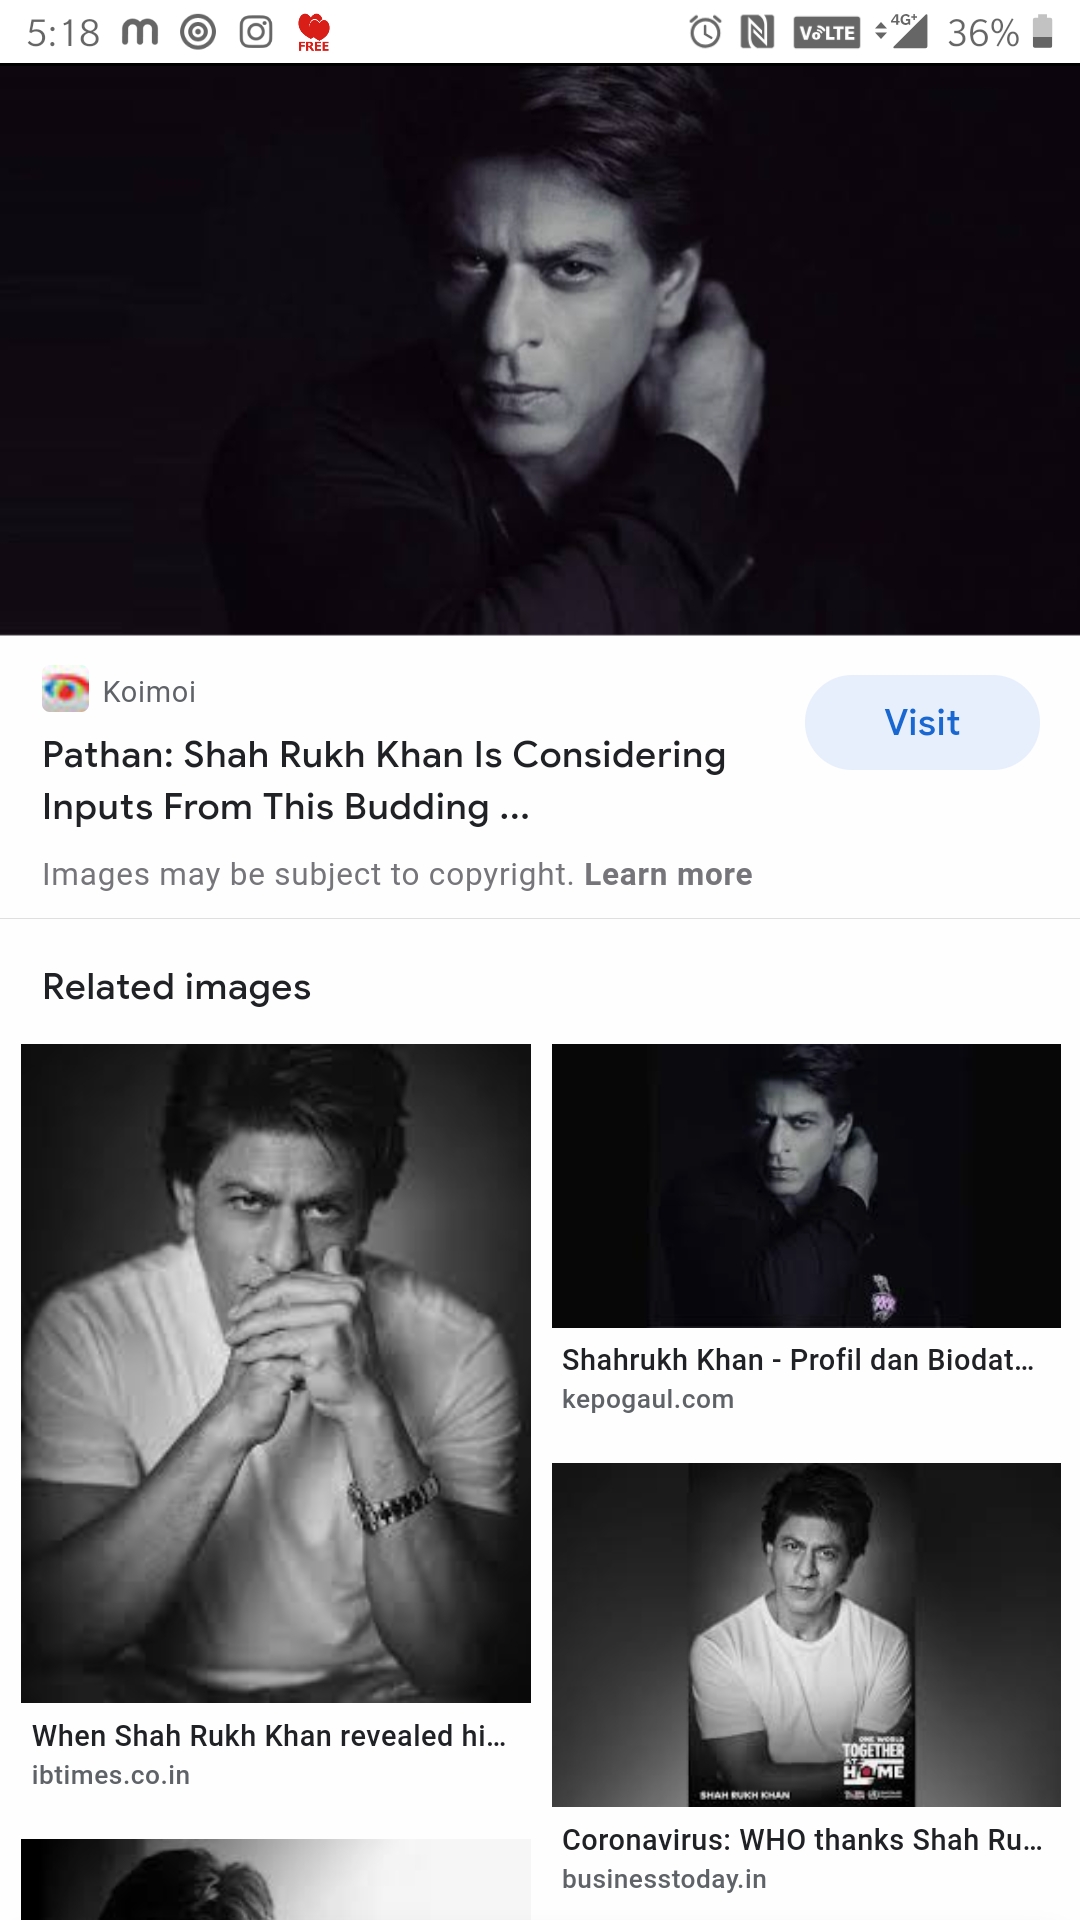Open the related image above the ibtimes.co.in caption
The width and height of the screenshot is (1080, 1920).
point(276,1372)
